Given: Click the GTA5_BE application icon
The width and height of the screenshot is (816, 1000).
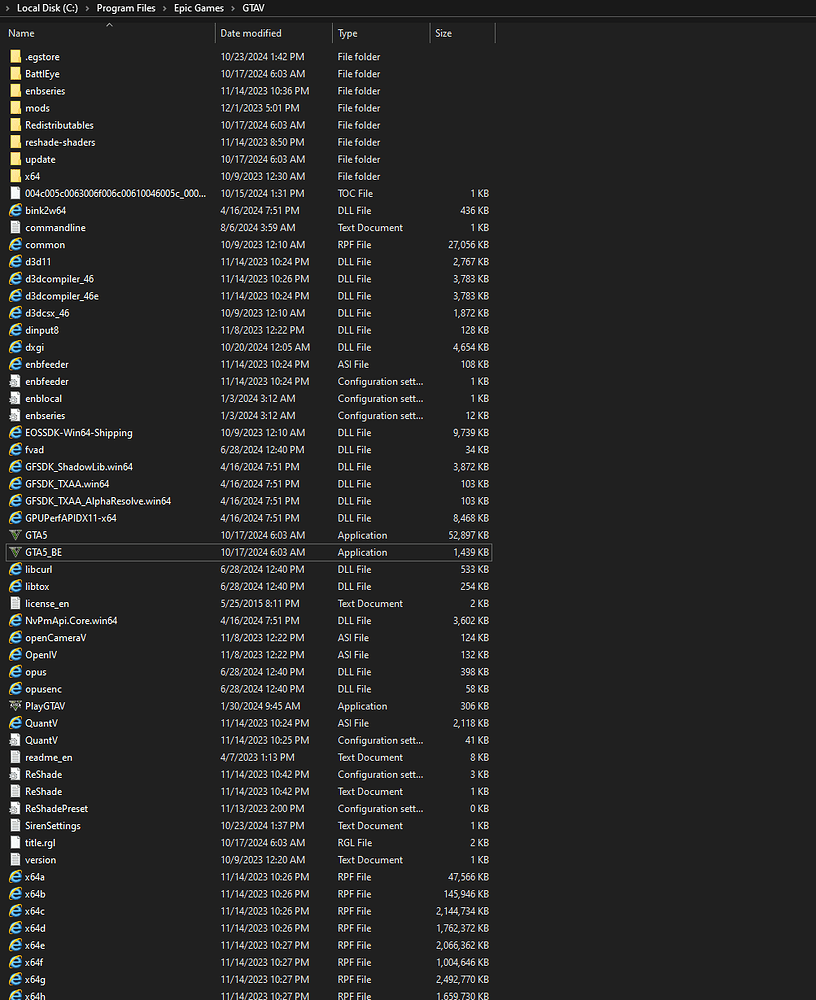Looking at the screenshot, I should (15, 552).
